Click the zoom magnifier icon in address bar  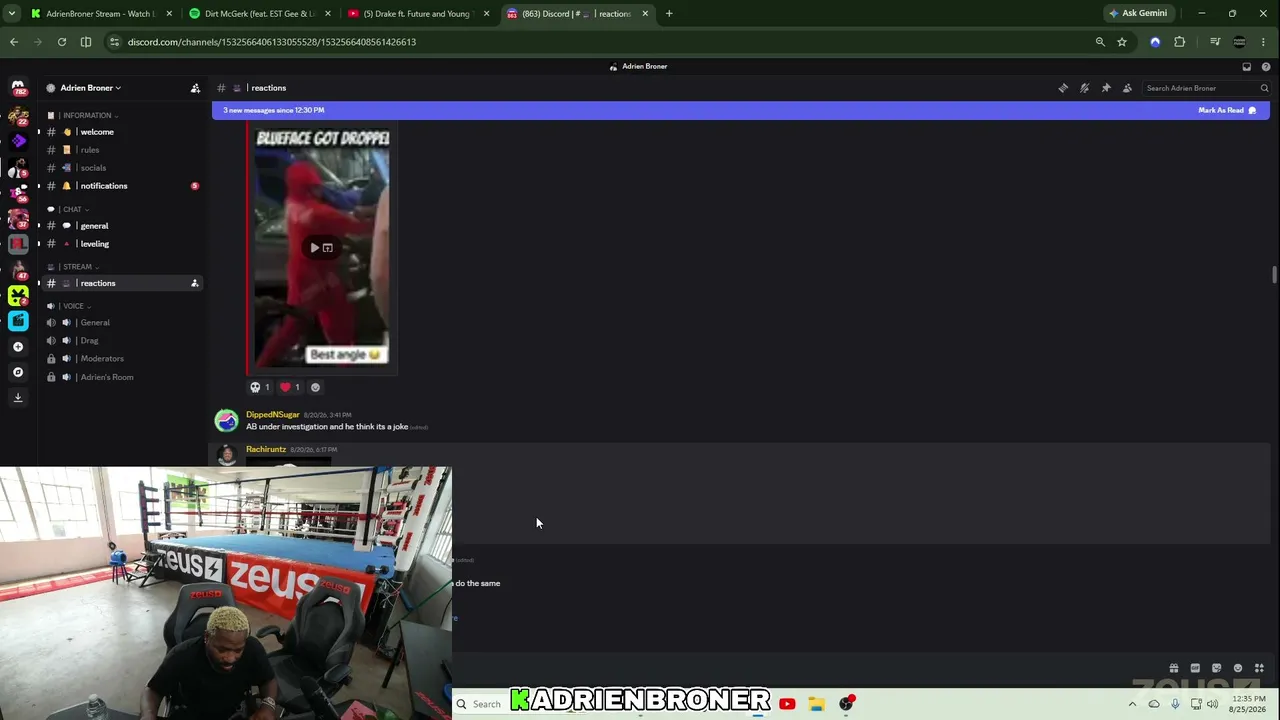tap(1100, 42)
